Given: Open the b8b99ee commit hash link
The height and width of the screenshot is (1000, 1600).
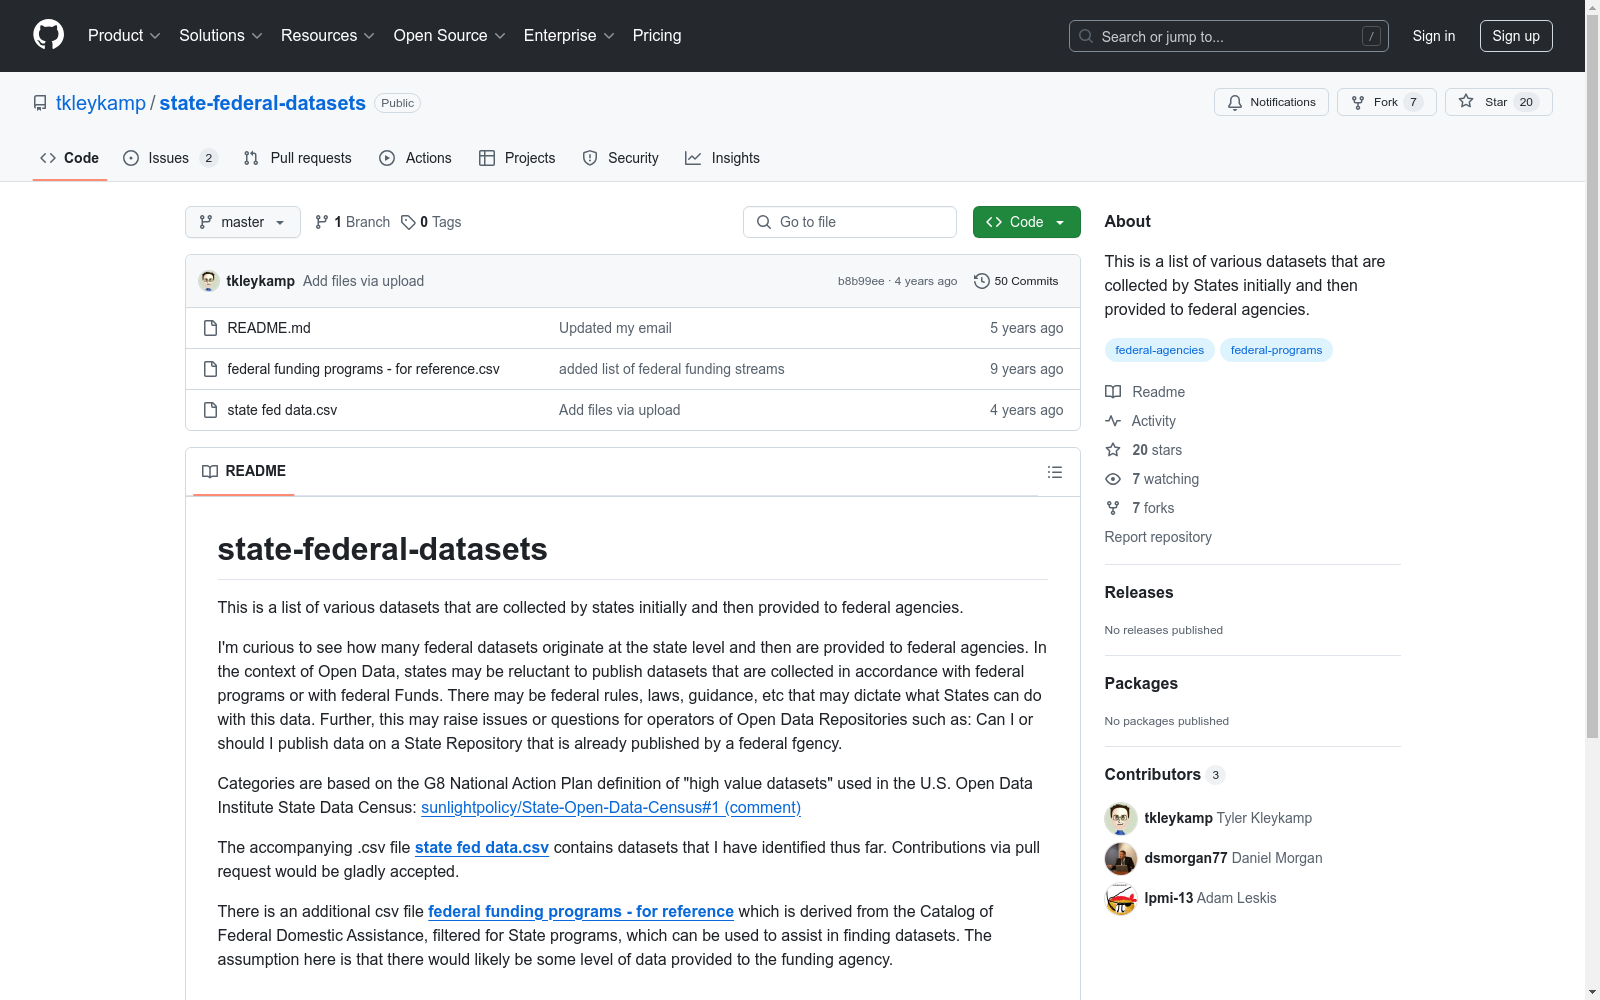Looking at the screenshot, I should [861, 281].
